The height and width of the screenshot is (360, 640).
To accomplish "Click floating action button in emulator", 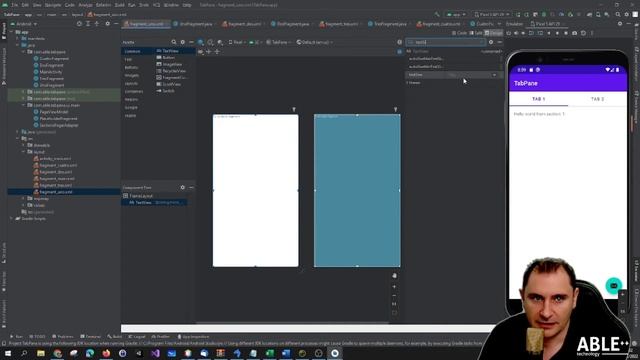I will 613,286.
